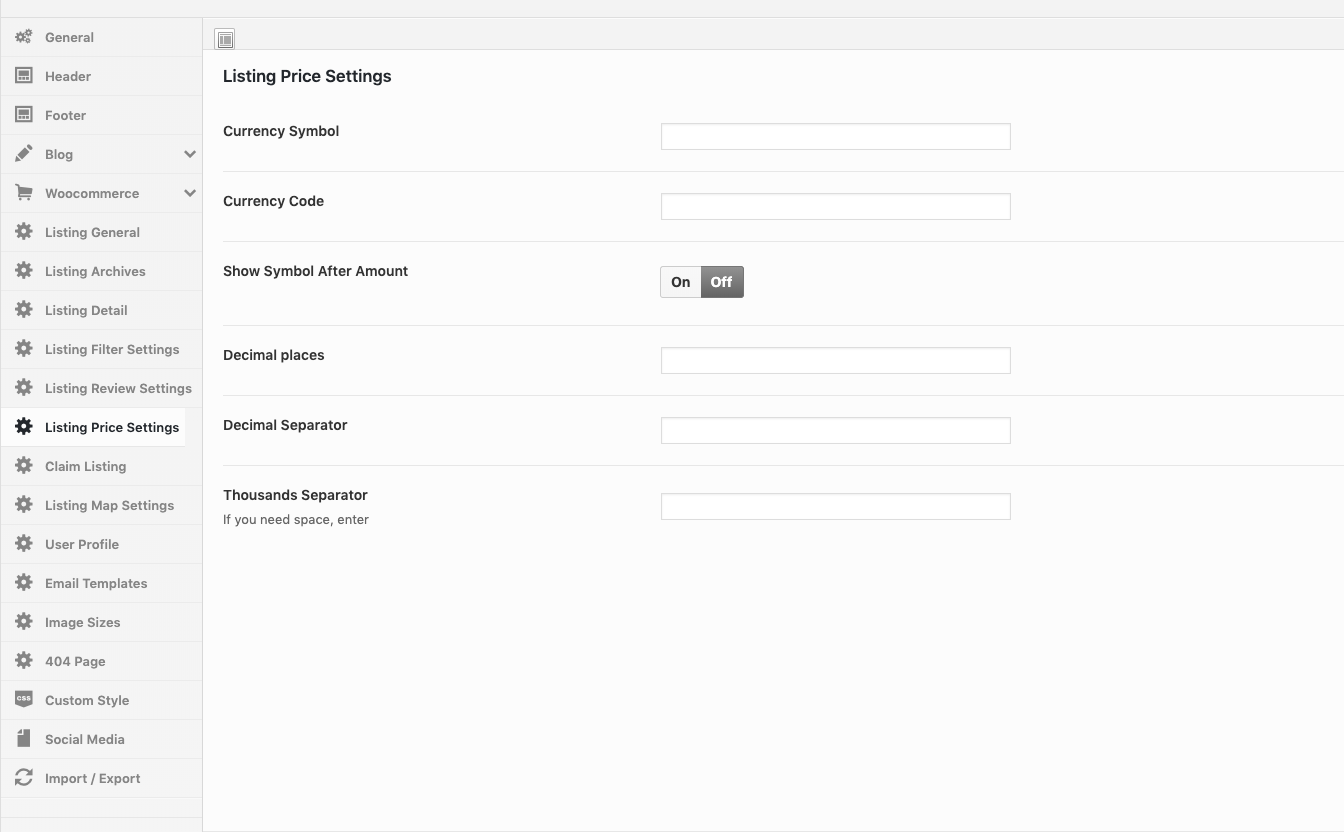Click the Social Media document icon
This screenshot has width=1344, height=832.
(x=24, y=739)
